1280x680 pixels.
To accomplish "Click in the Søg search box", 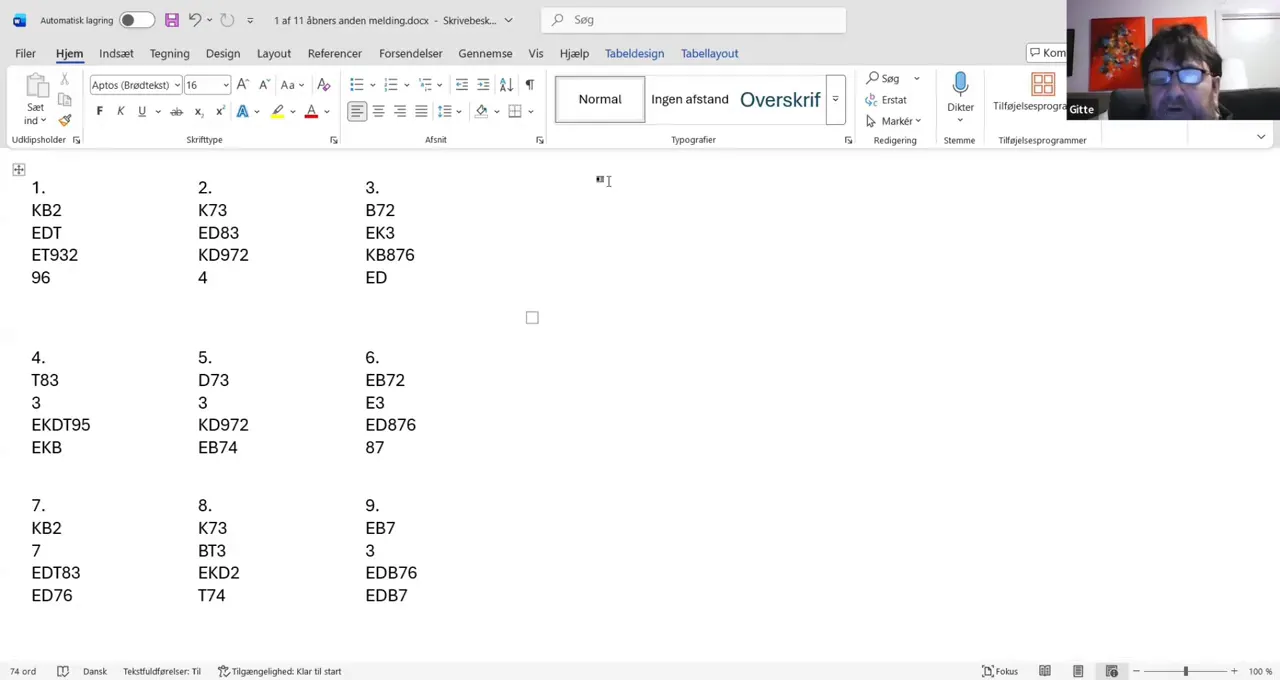I will point(700,20).
